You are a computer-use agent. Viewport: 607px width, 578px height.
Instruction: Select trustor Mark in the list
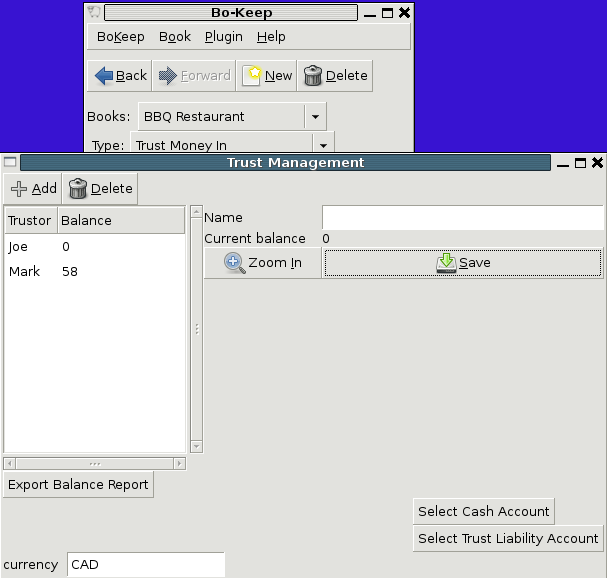[x=24, y=272]
